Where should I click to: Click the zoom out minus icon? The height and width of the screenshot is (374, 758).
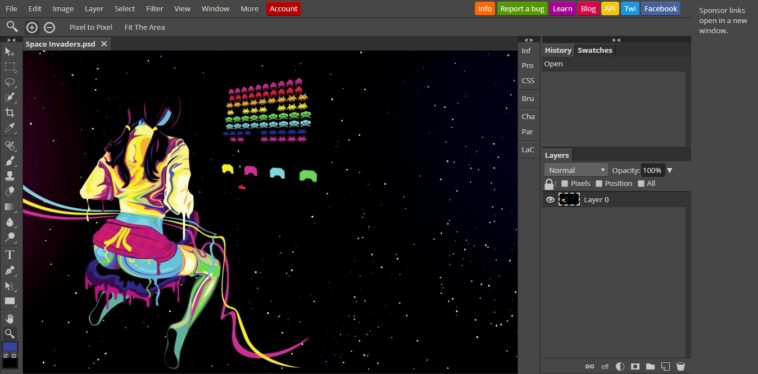point(49,28)
